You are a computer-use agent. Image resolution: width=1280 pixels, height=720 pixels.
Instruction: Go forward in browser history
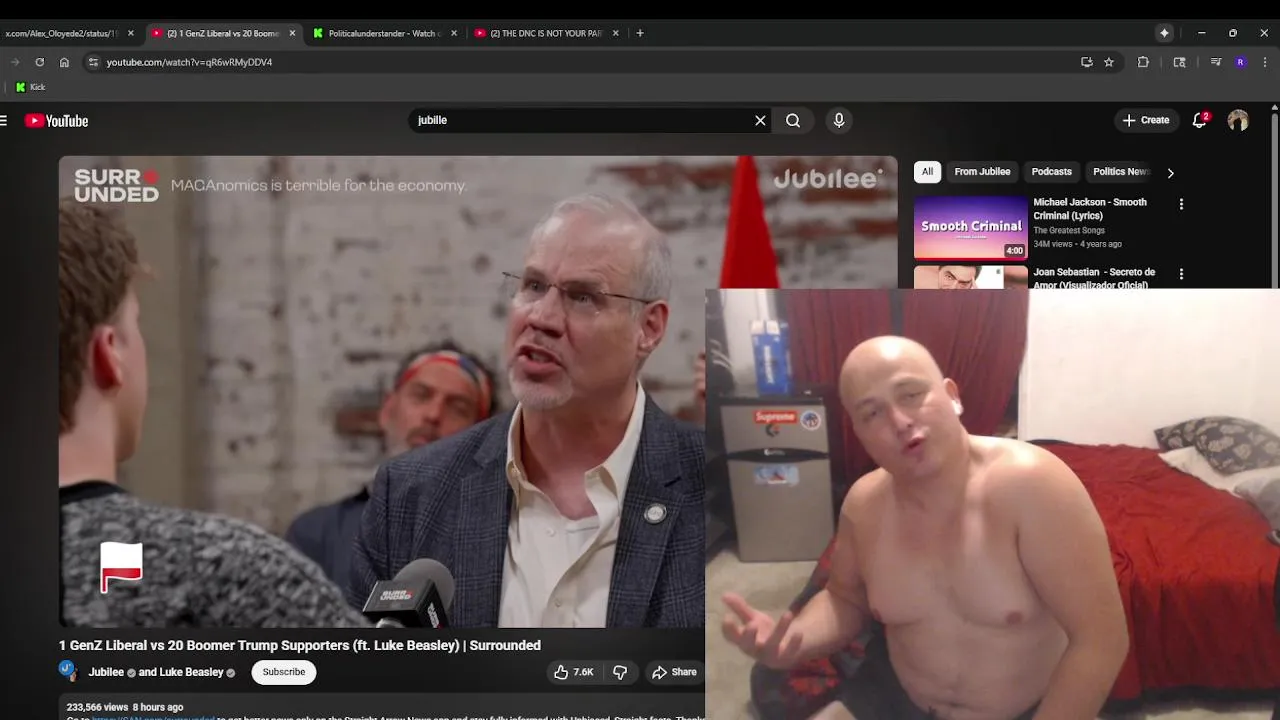[x=14, y=62]
